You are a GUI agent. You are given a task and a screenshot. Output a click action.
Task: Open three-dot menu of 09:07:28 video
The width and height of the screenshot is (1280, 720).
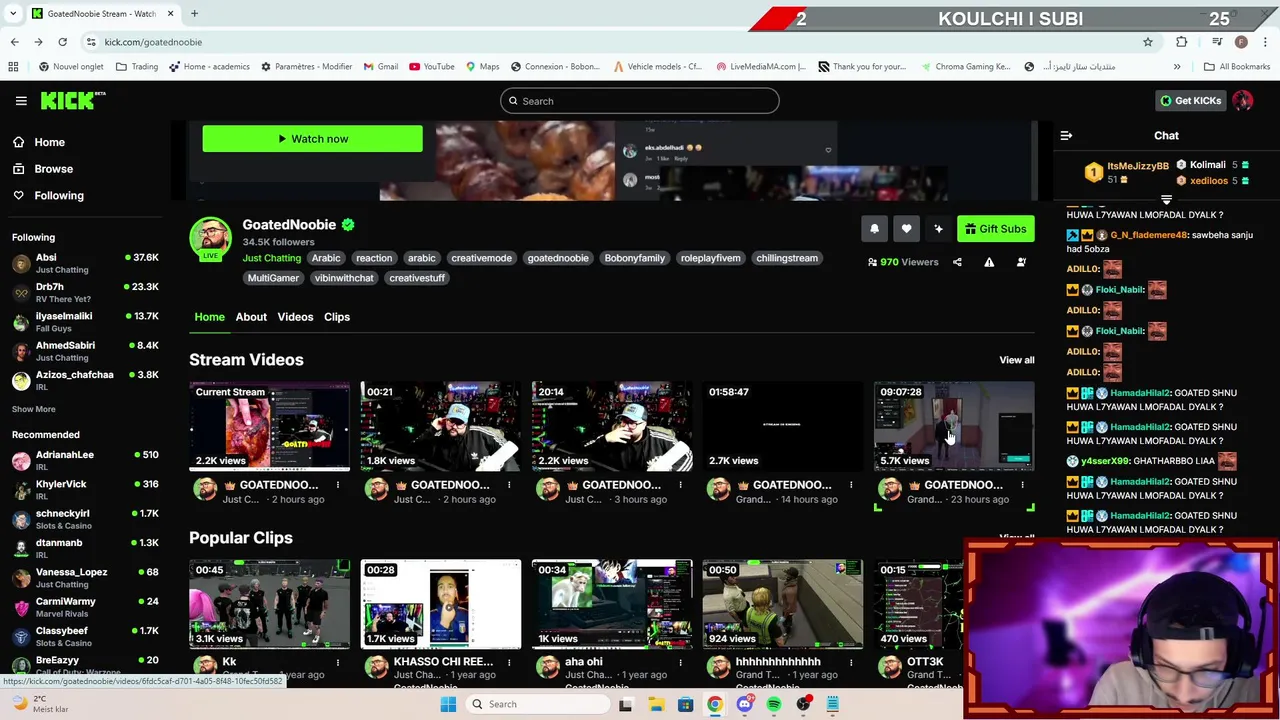pos(1022,485)
